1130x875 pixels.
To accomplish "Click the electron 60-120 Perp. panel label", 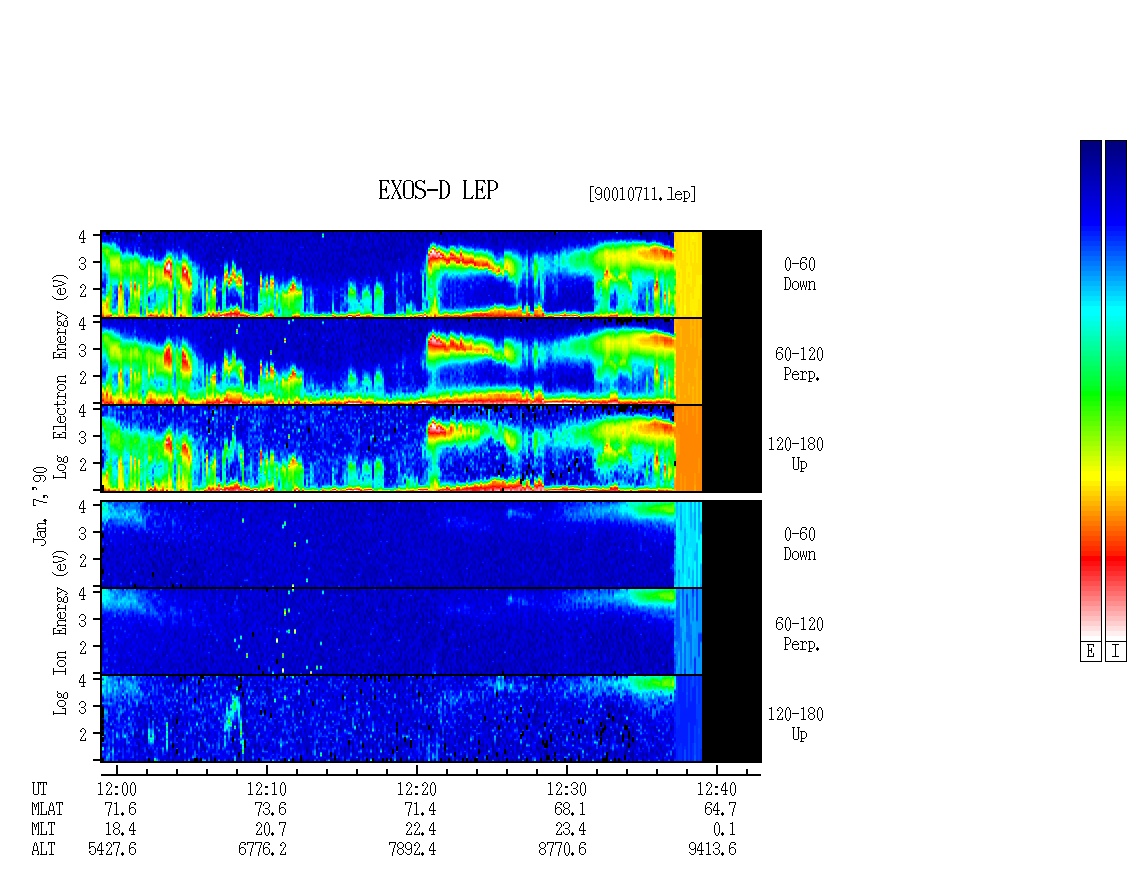I will coord(799,365).
